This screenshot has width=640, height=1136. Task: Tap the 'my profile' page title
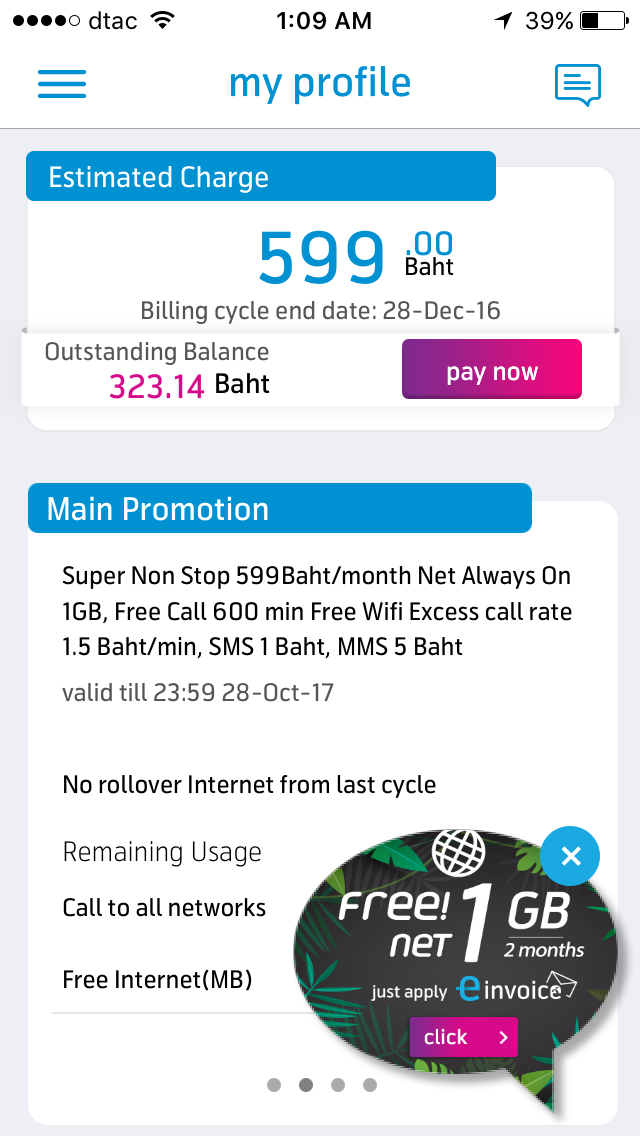pos(320,83)
